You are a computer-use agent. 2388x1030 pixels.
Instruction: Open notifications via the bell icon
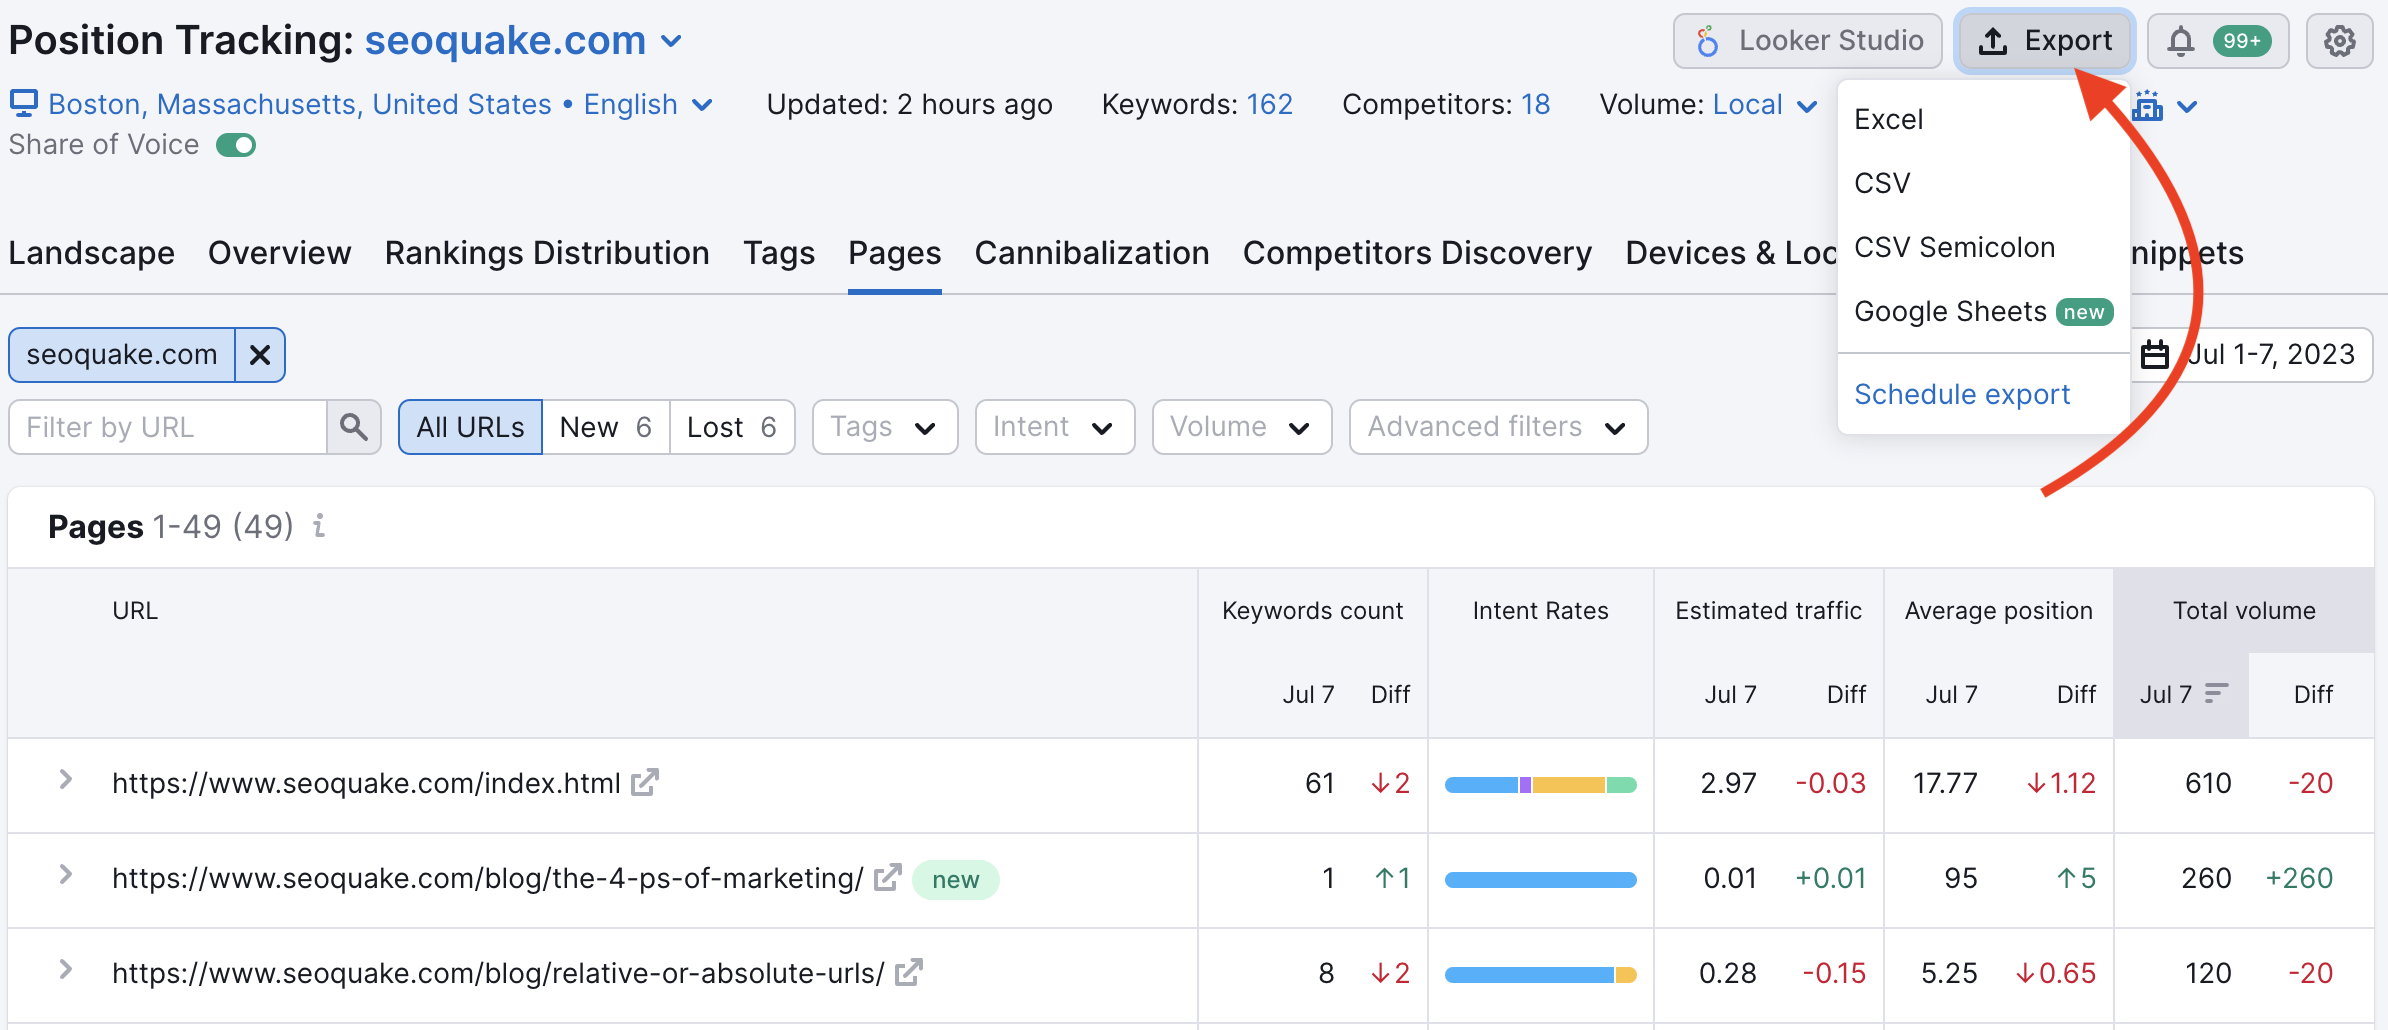coord(2179,41)
